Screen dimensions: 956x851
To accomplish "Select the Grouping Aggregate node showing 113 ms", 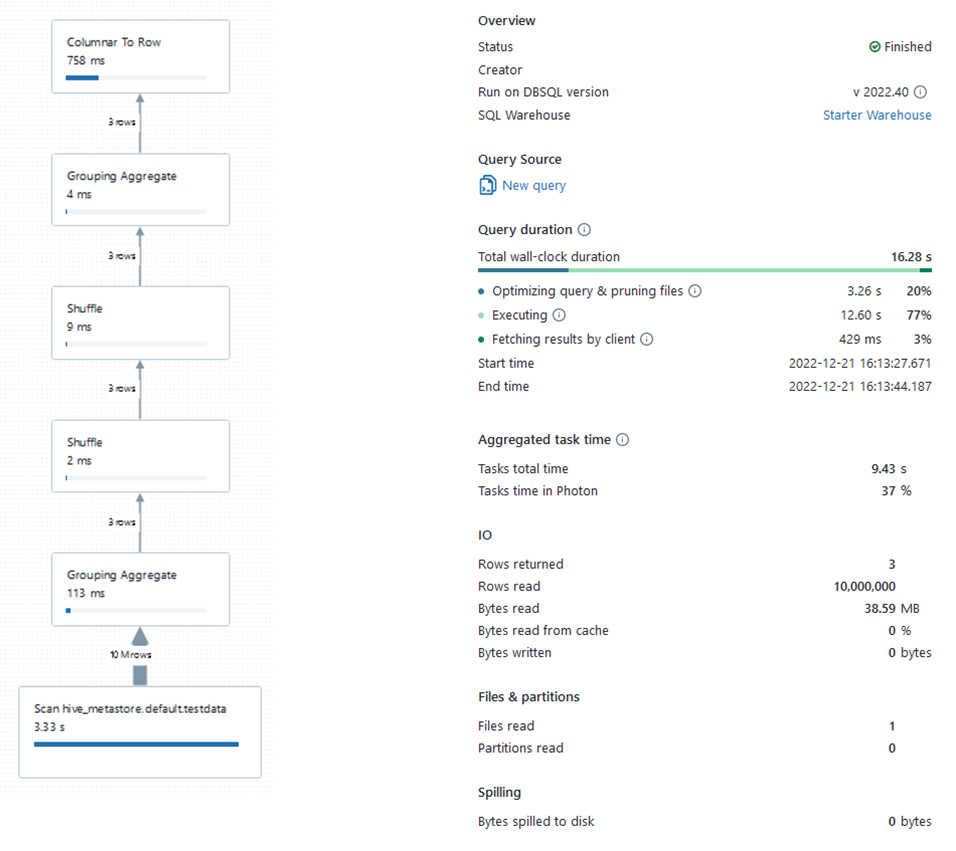I will tap(140, 588).
